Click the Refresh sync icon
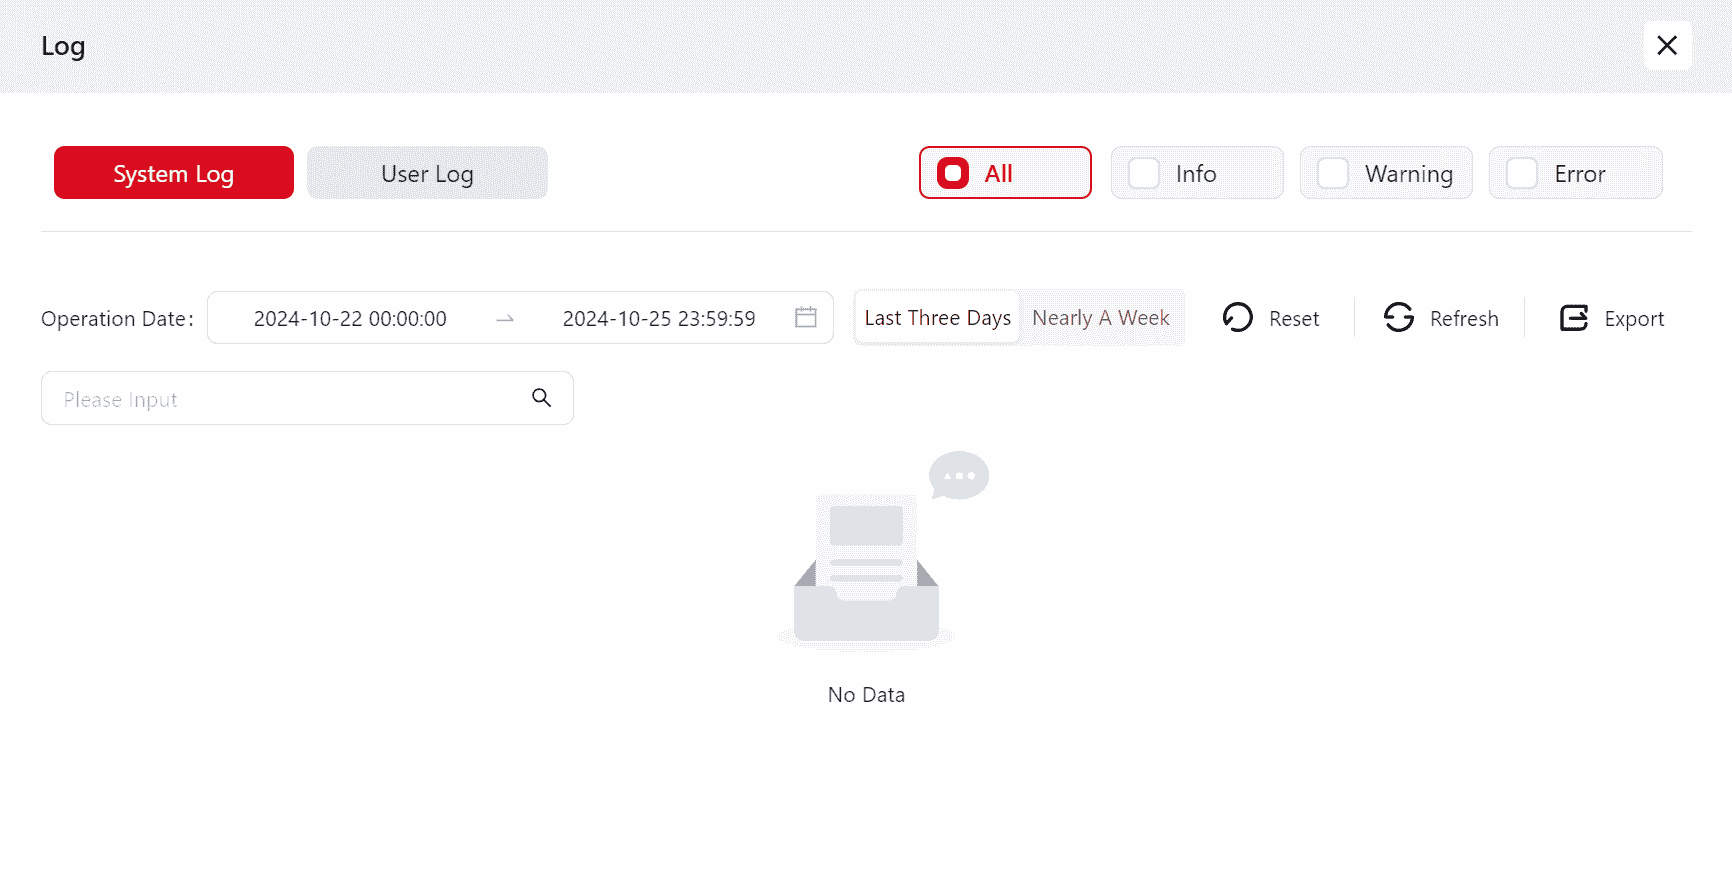Viewport: 1732px width, 876px height. pyautogui.click(x=1398, y=318)
